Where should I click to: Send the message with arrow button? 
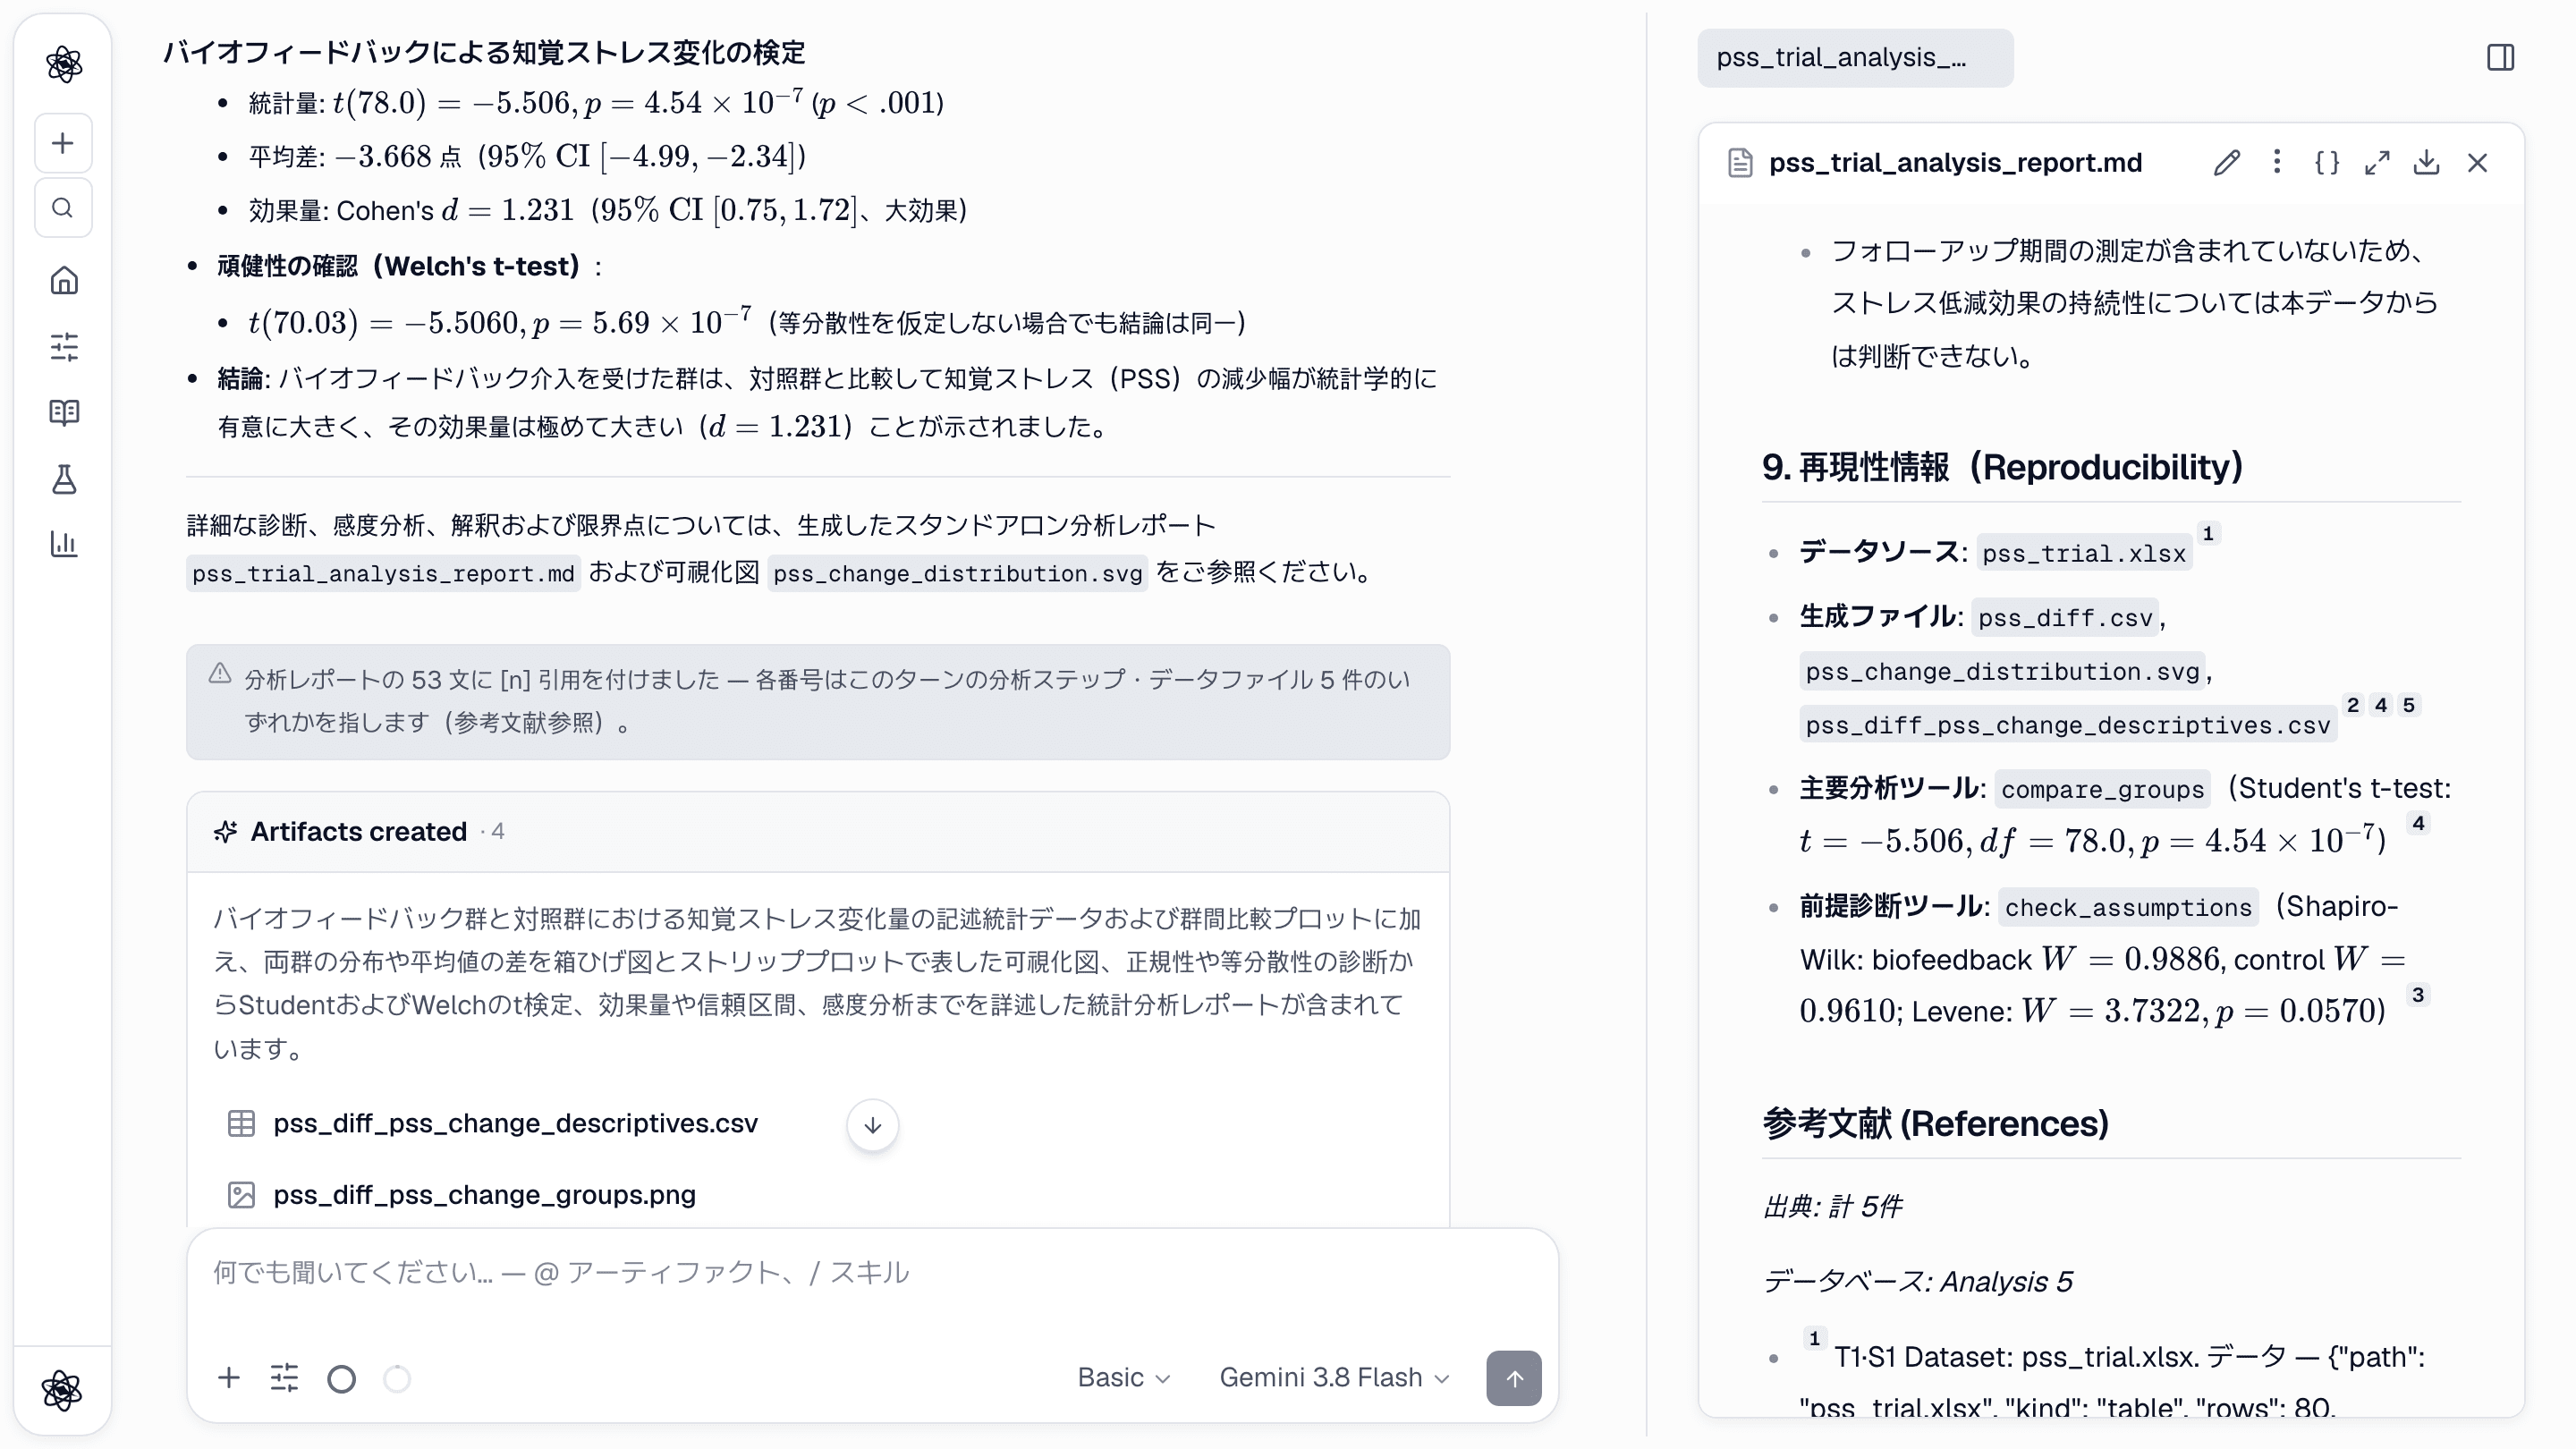point(1513,1379)
